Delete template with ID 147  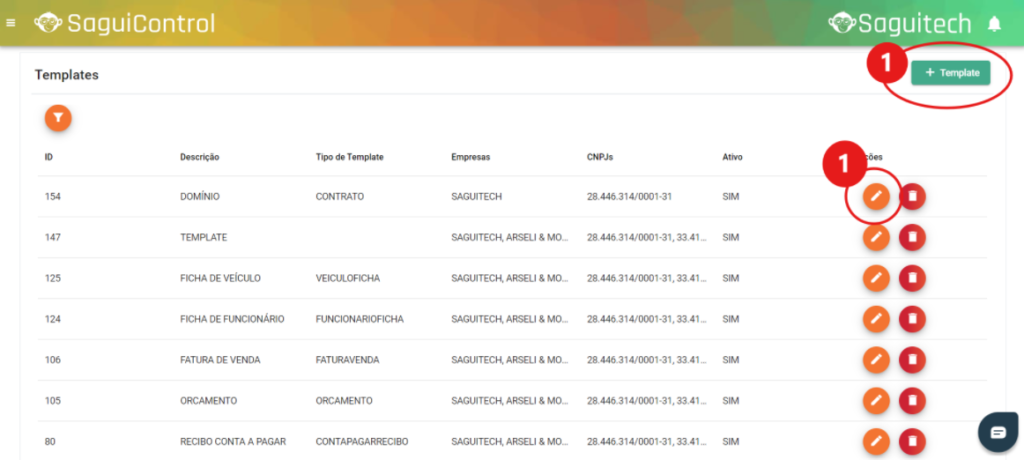pyautogui.click(x=912, y=237)
